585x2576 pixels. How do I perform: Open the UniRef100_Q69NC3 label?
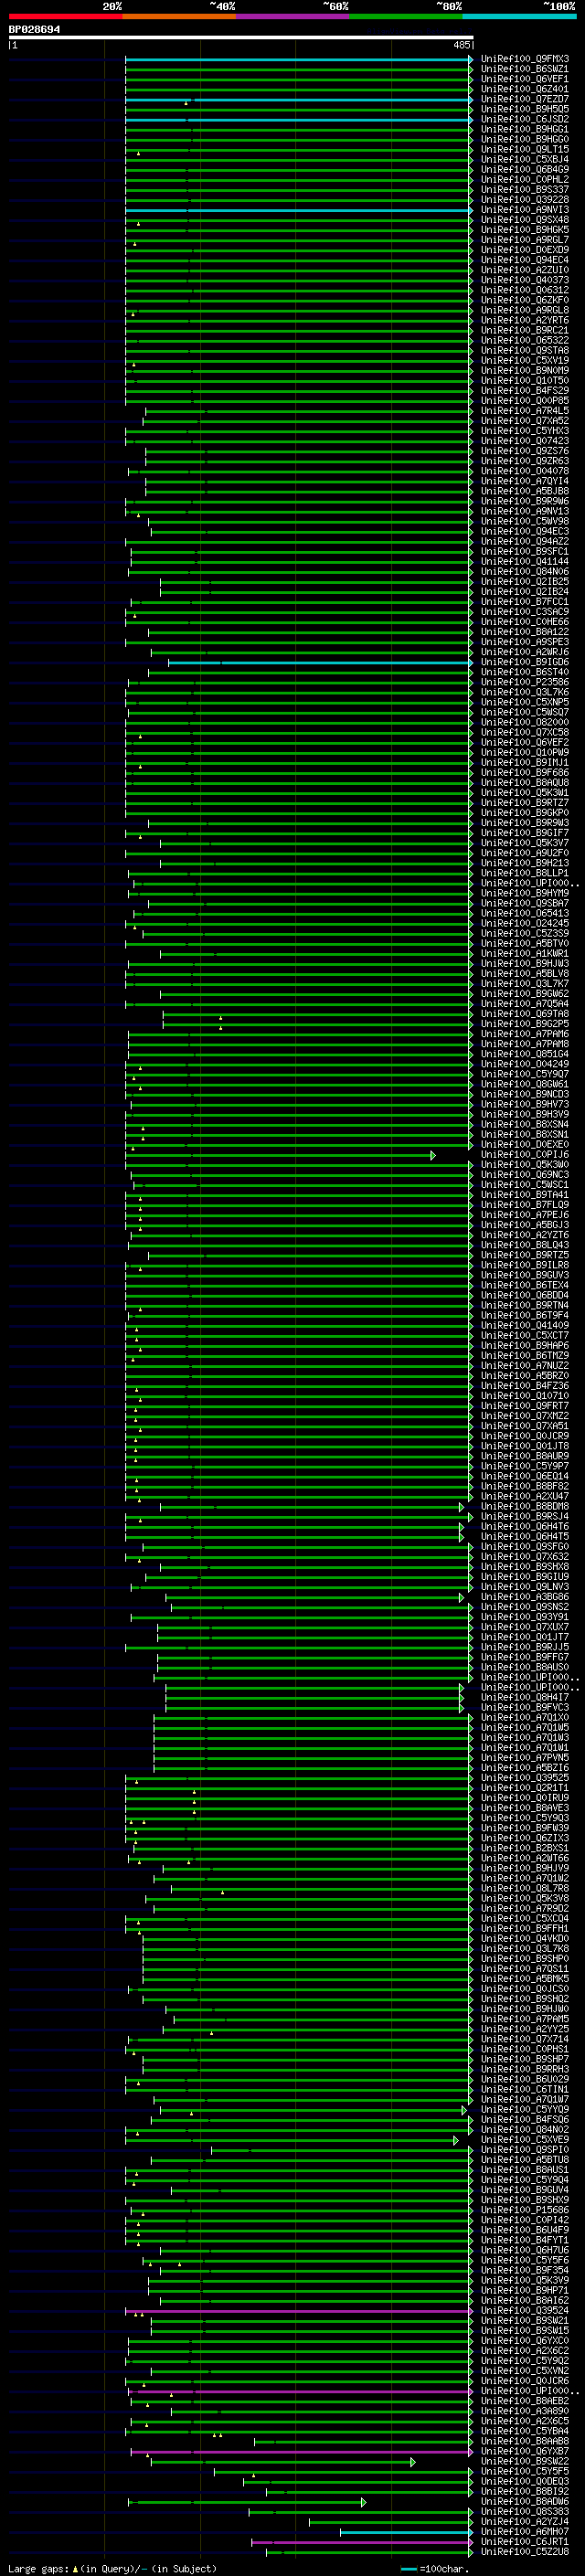[525, 1175]
